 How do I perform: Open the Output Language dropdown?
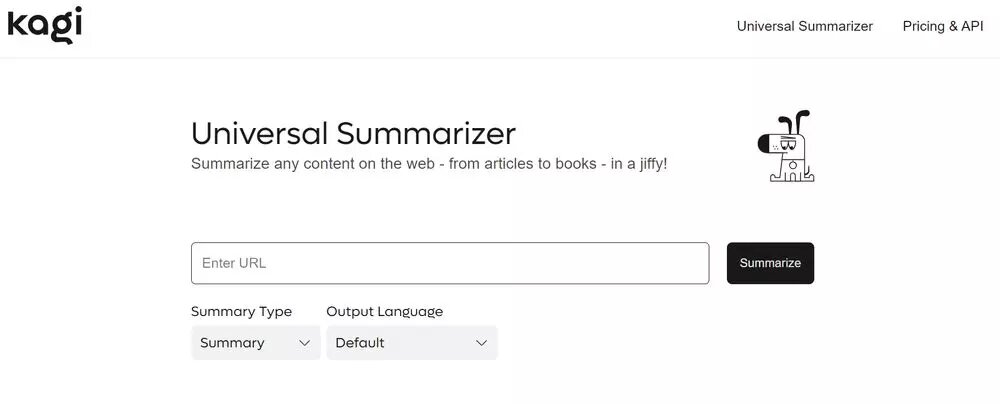coord(411,343)
